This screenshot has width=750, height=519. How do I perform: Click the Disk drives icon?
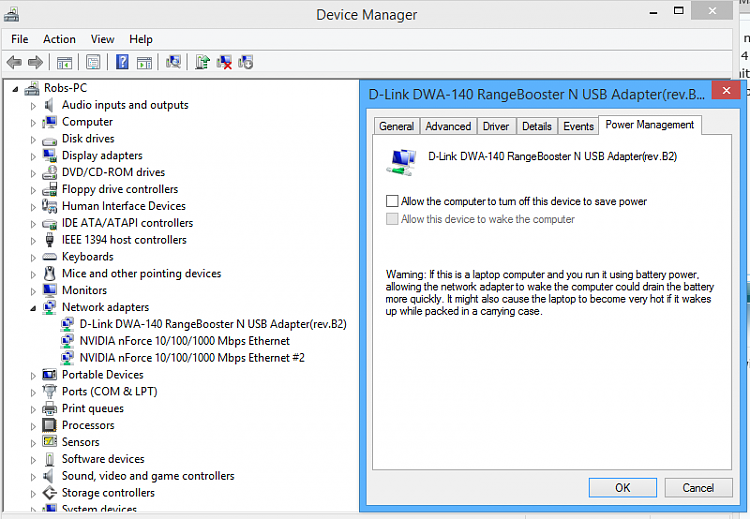click(49, 140)
